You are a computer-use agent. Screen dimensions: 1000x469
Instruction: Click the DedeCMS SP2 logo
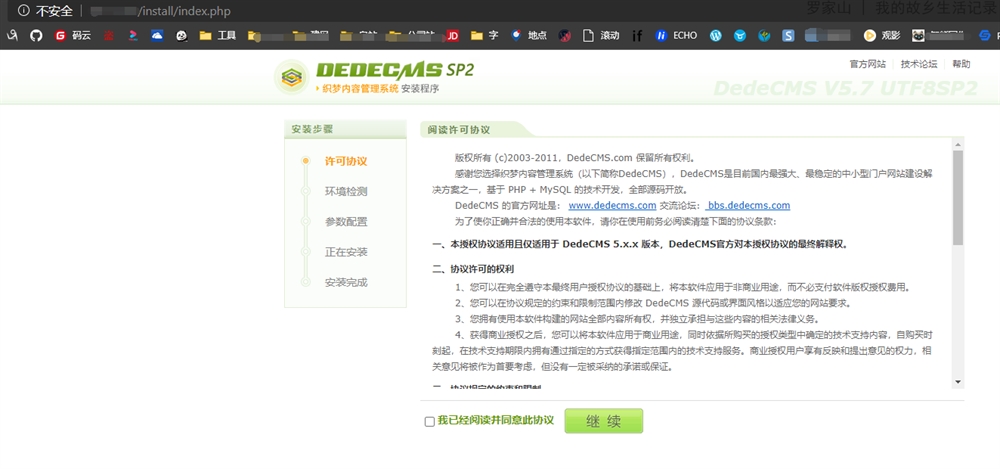click(375, 77)
